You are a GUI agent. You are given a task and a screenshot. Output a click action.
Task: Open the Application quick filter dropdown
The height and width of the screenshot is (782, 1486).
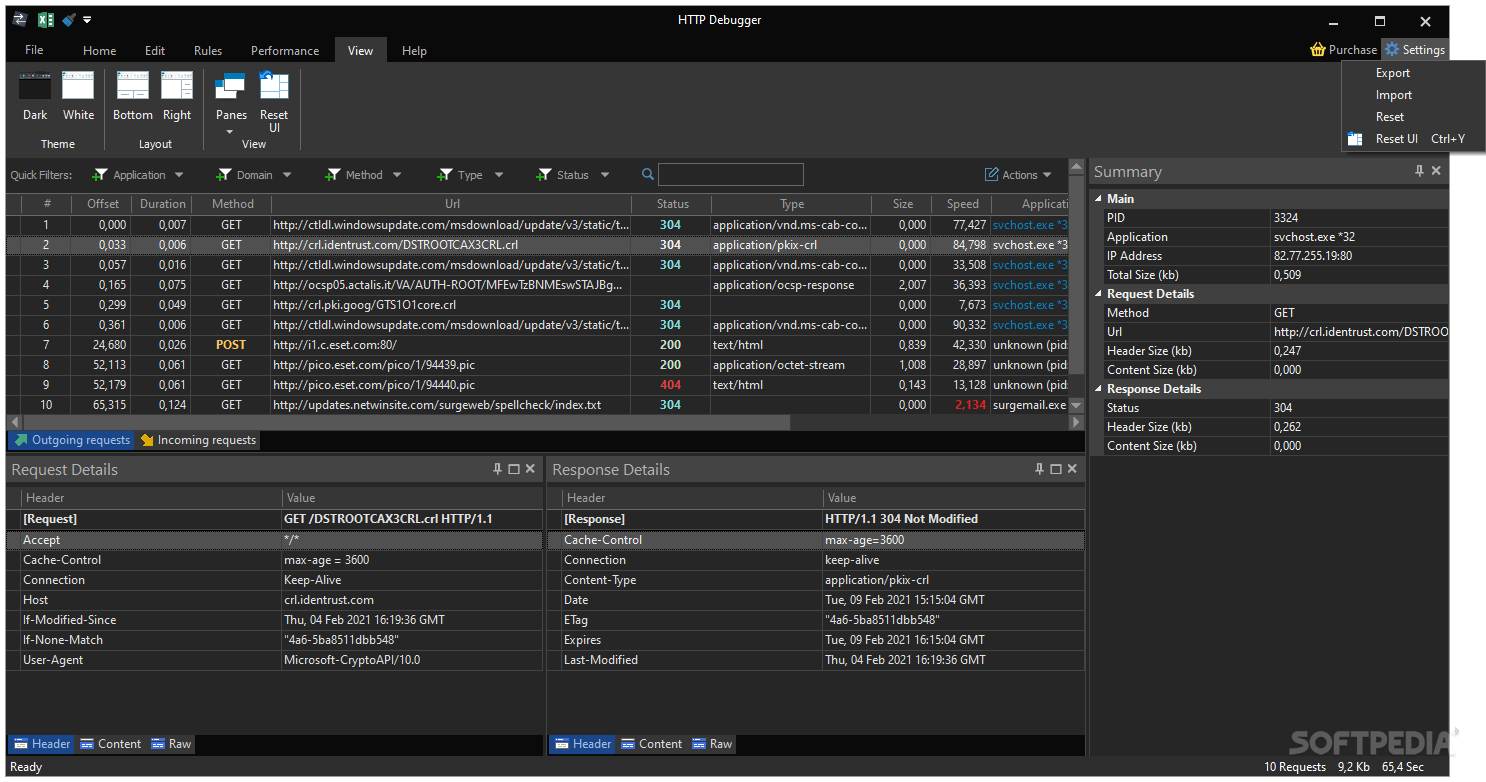(138, 175)
